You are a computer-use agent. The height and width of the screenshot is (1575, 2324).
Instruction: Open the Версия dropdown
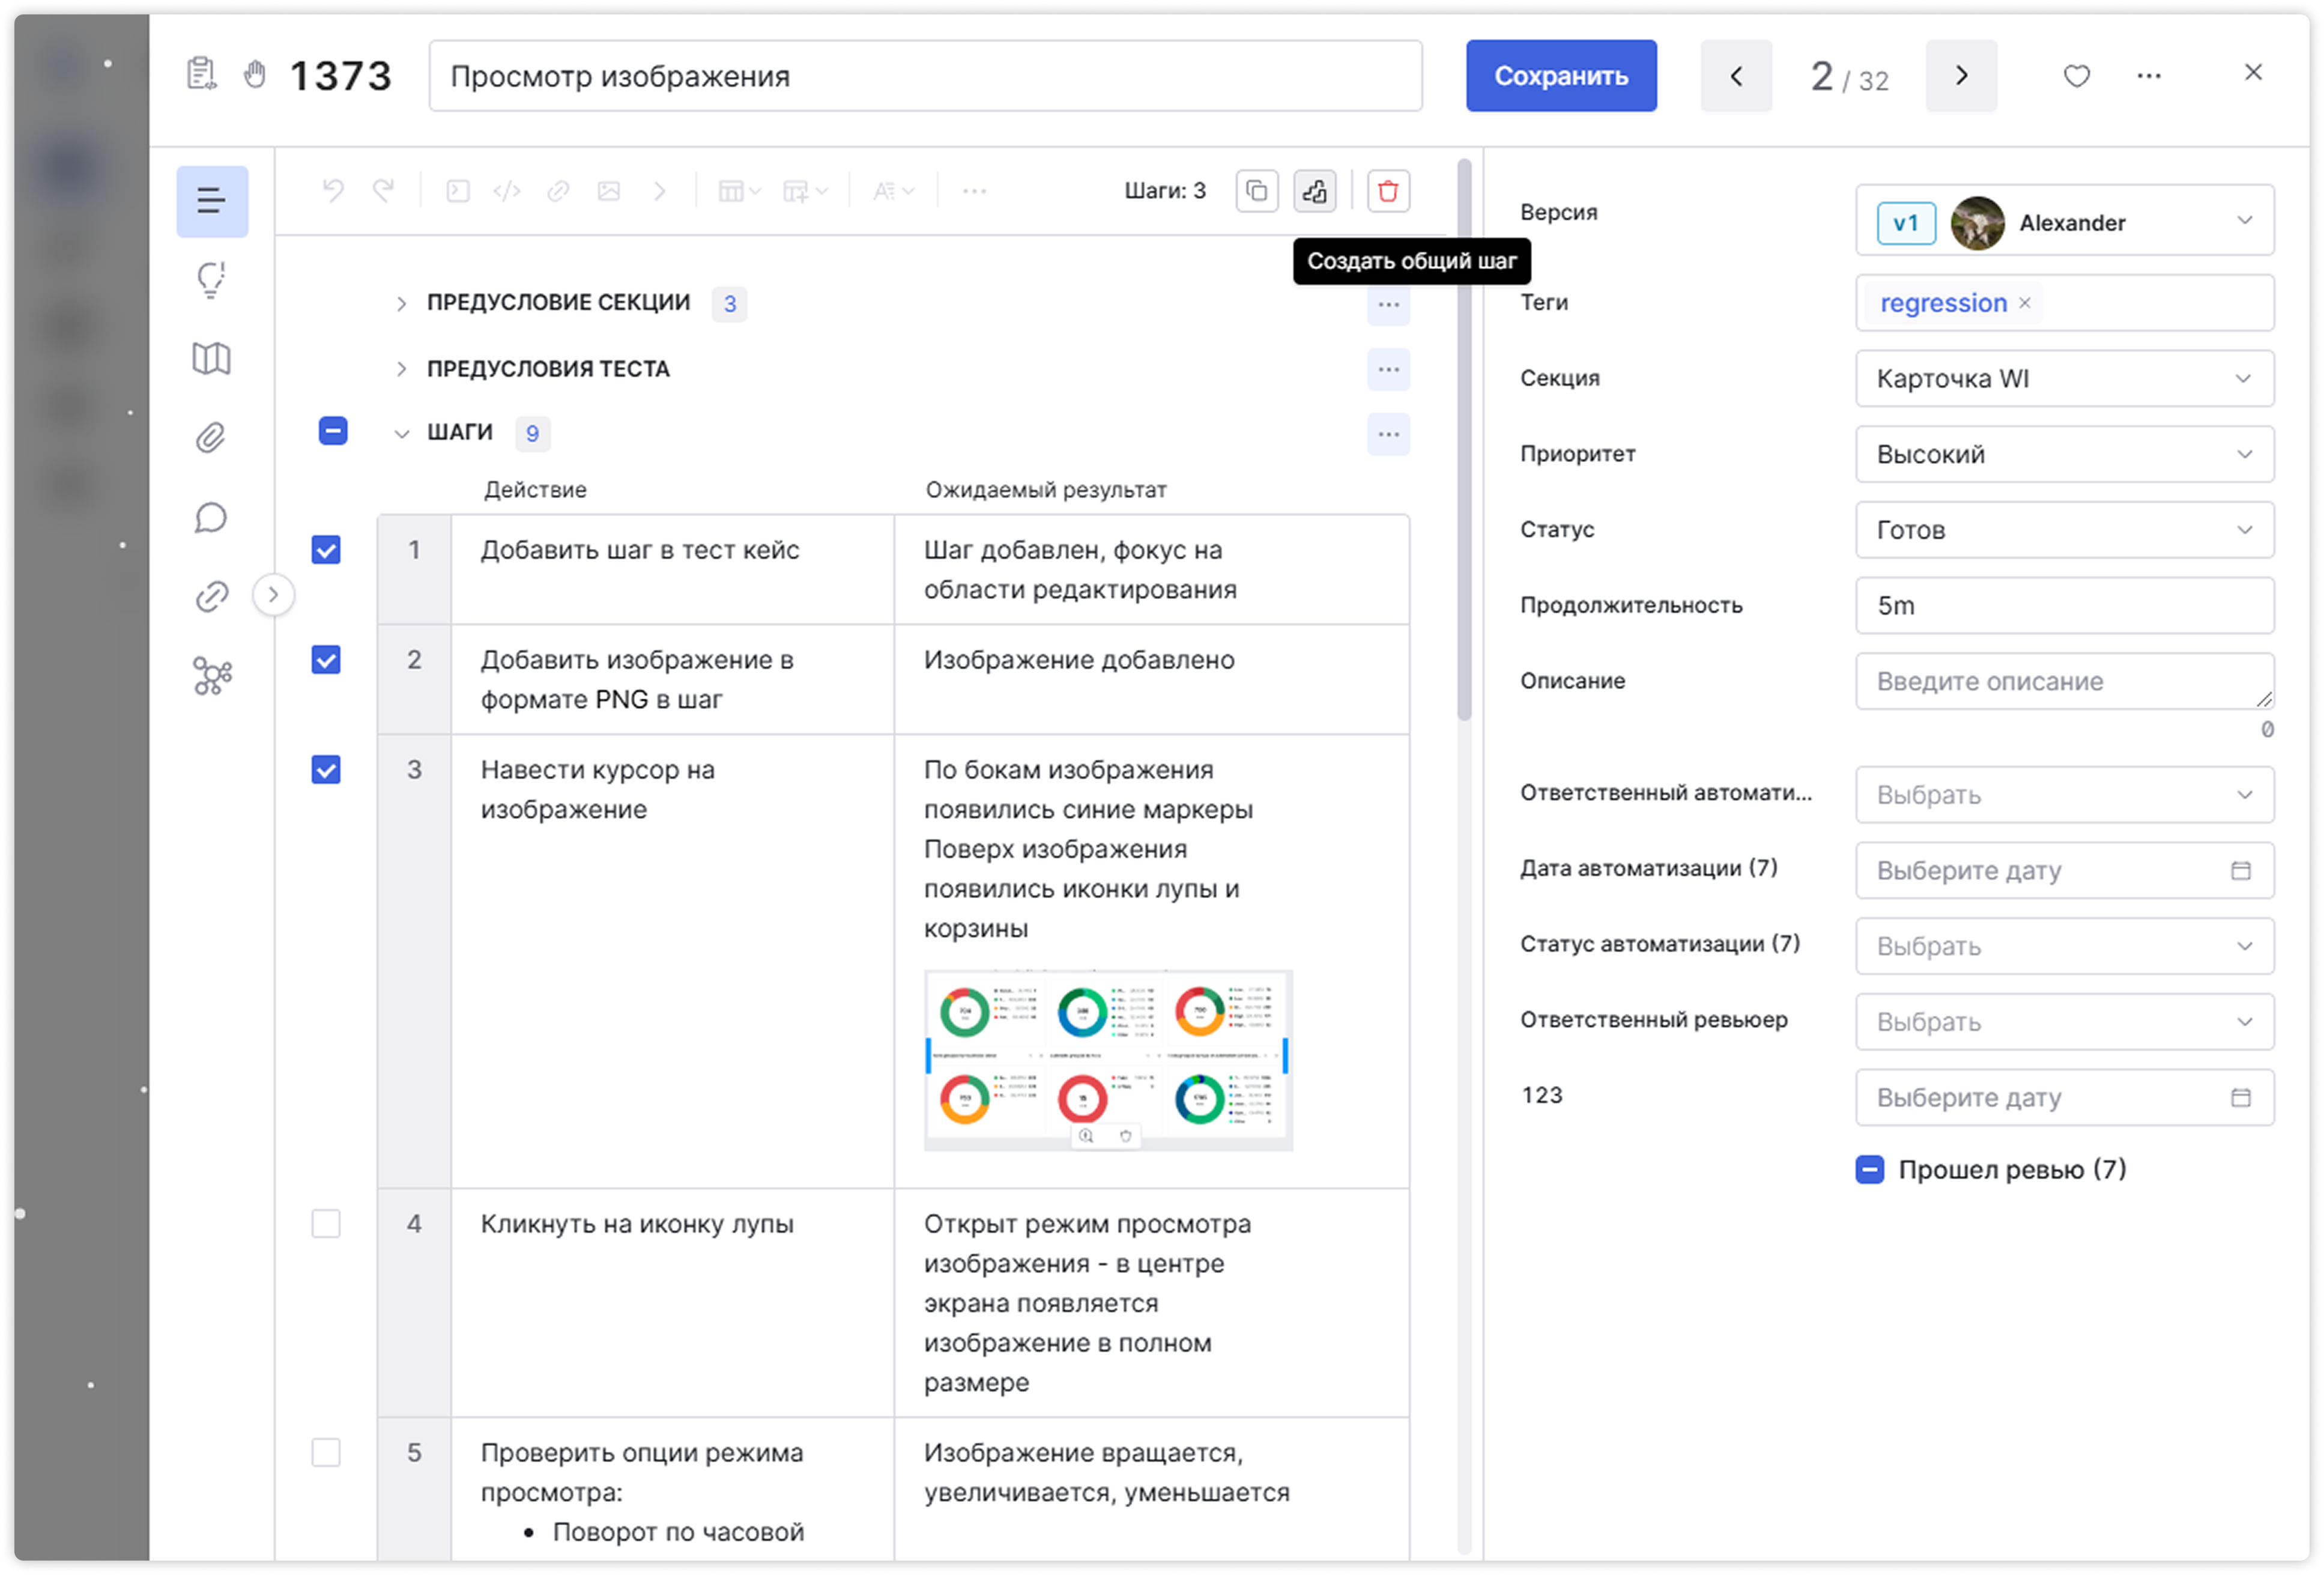pyautogui.click(x=2065, y=221)
